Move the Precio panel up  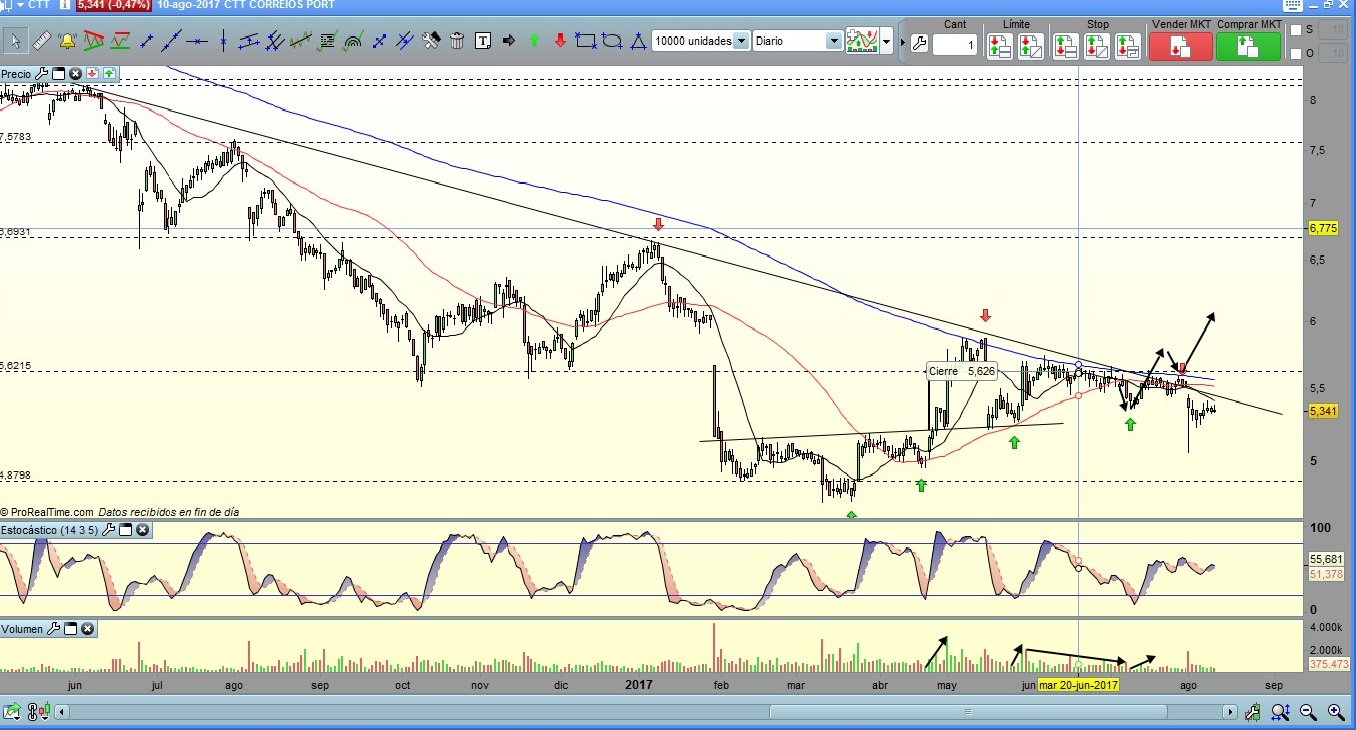point(108,74)
